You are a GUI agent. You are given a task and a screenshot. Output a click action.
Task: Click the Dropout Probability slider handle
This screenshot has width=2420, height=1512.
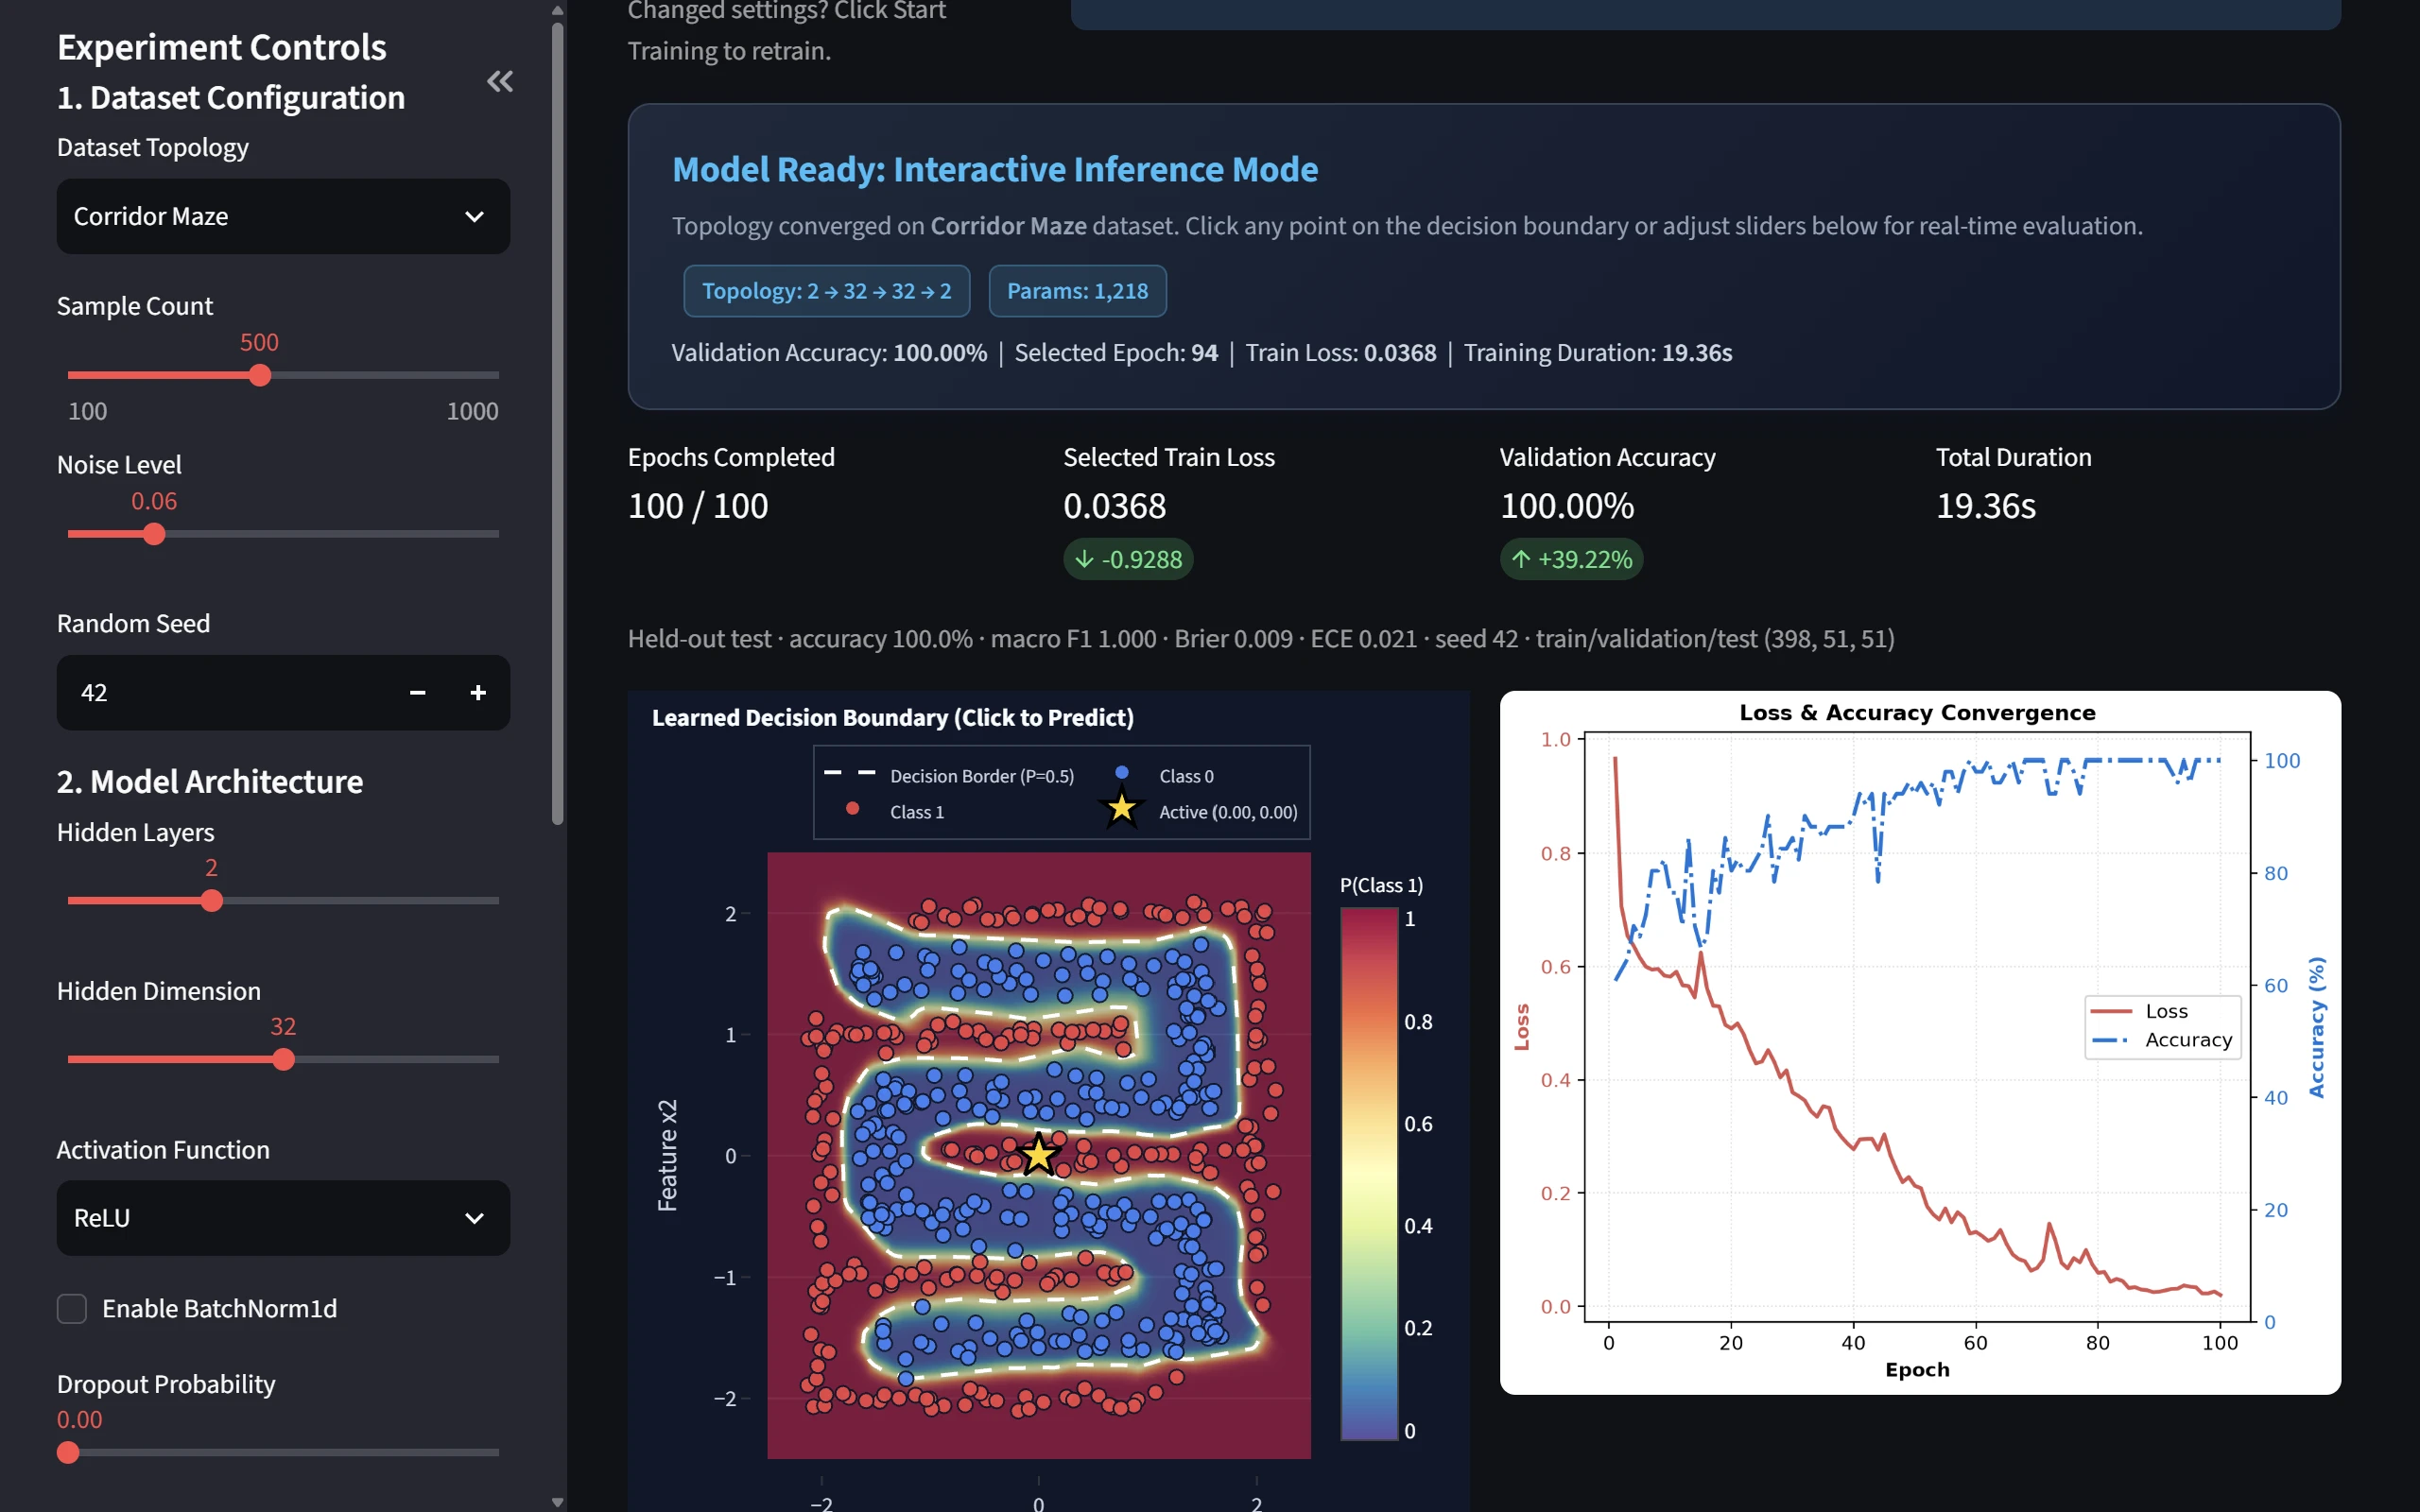click(x=68, y=1452)
